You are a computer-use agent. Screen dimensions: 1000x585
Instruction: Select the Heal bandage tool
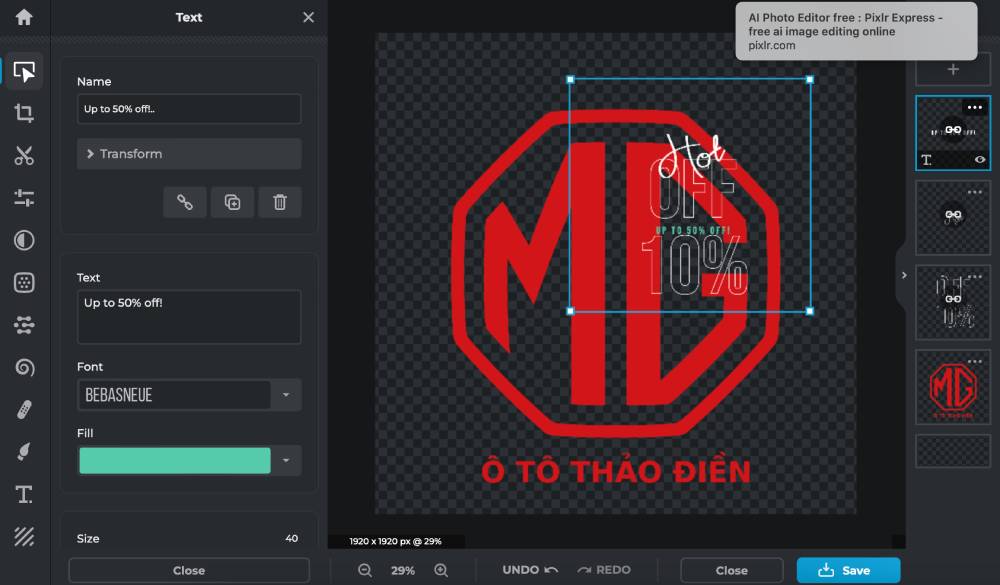pyautogui.click(x=24, y=410)
